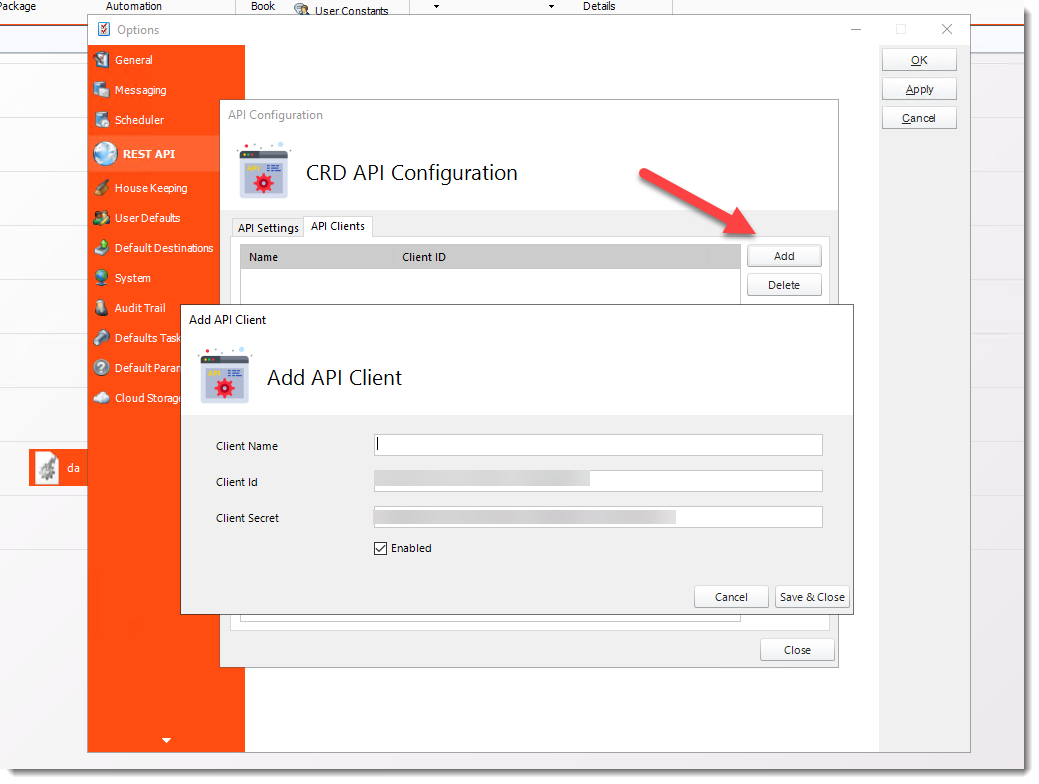This screenshot has width=1039, height=784.
Task: Click inside the Client Name field
Action: [x=597, y=444]
